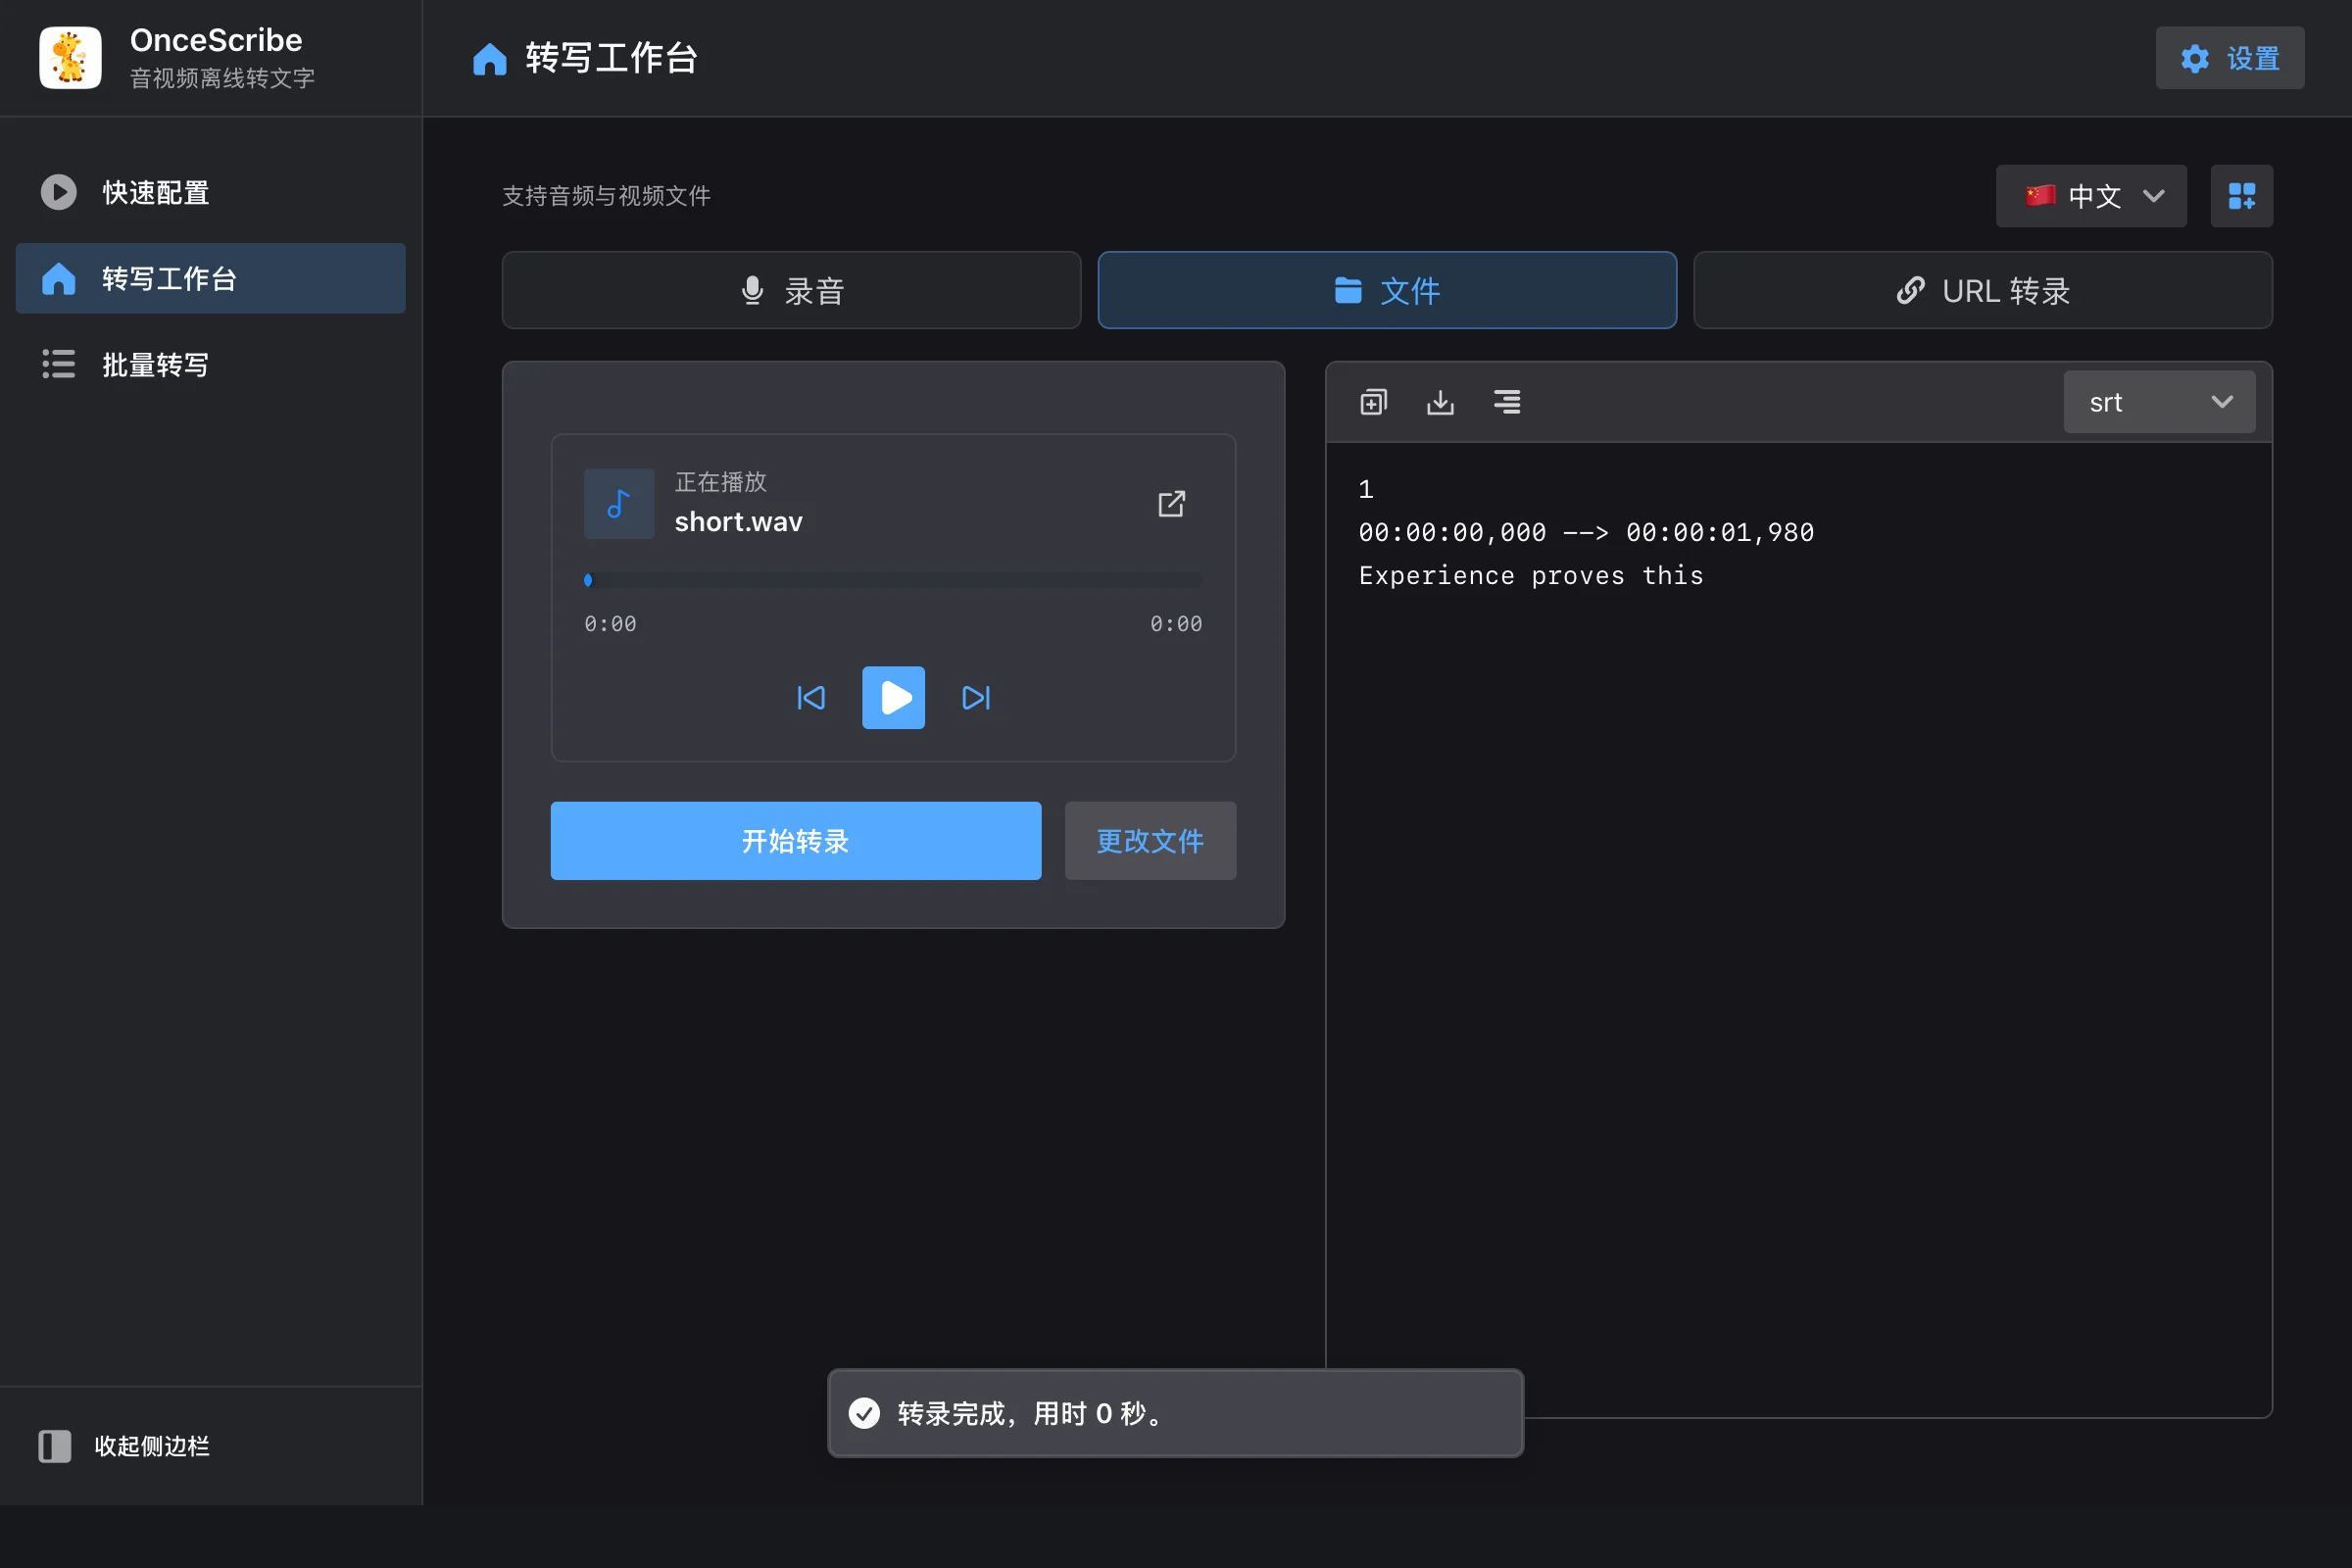
Task: Click the 正在播放 label
Action: [x=721, y=482]
